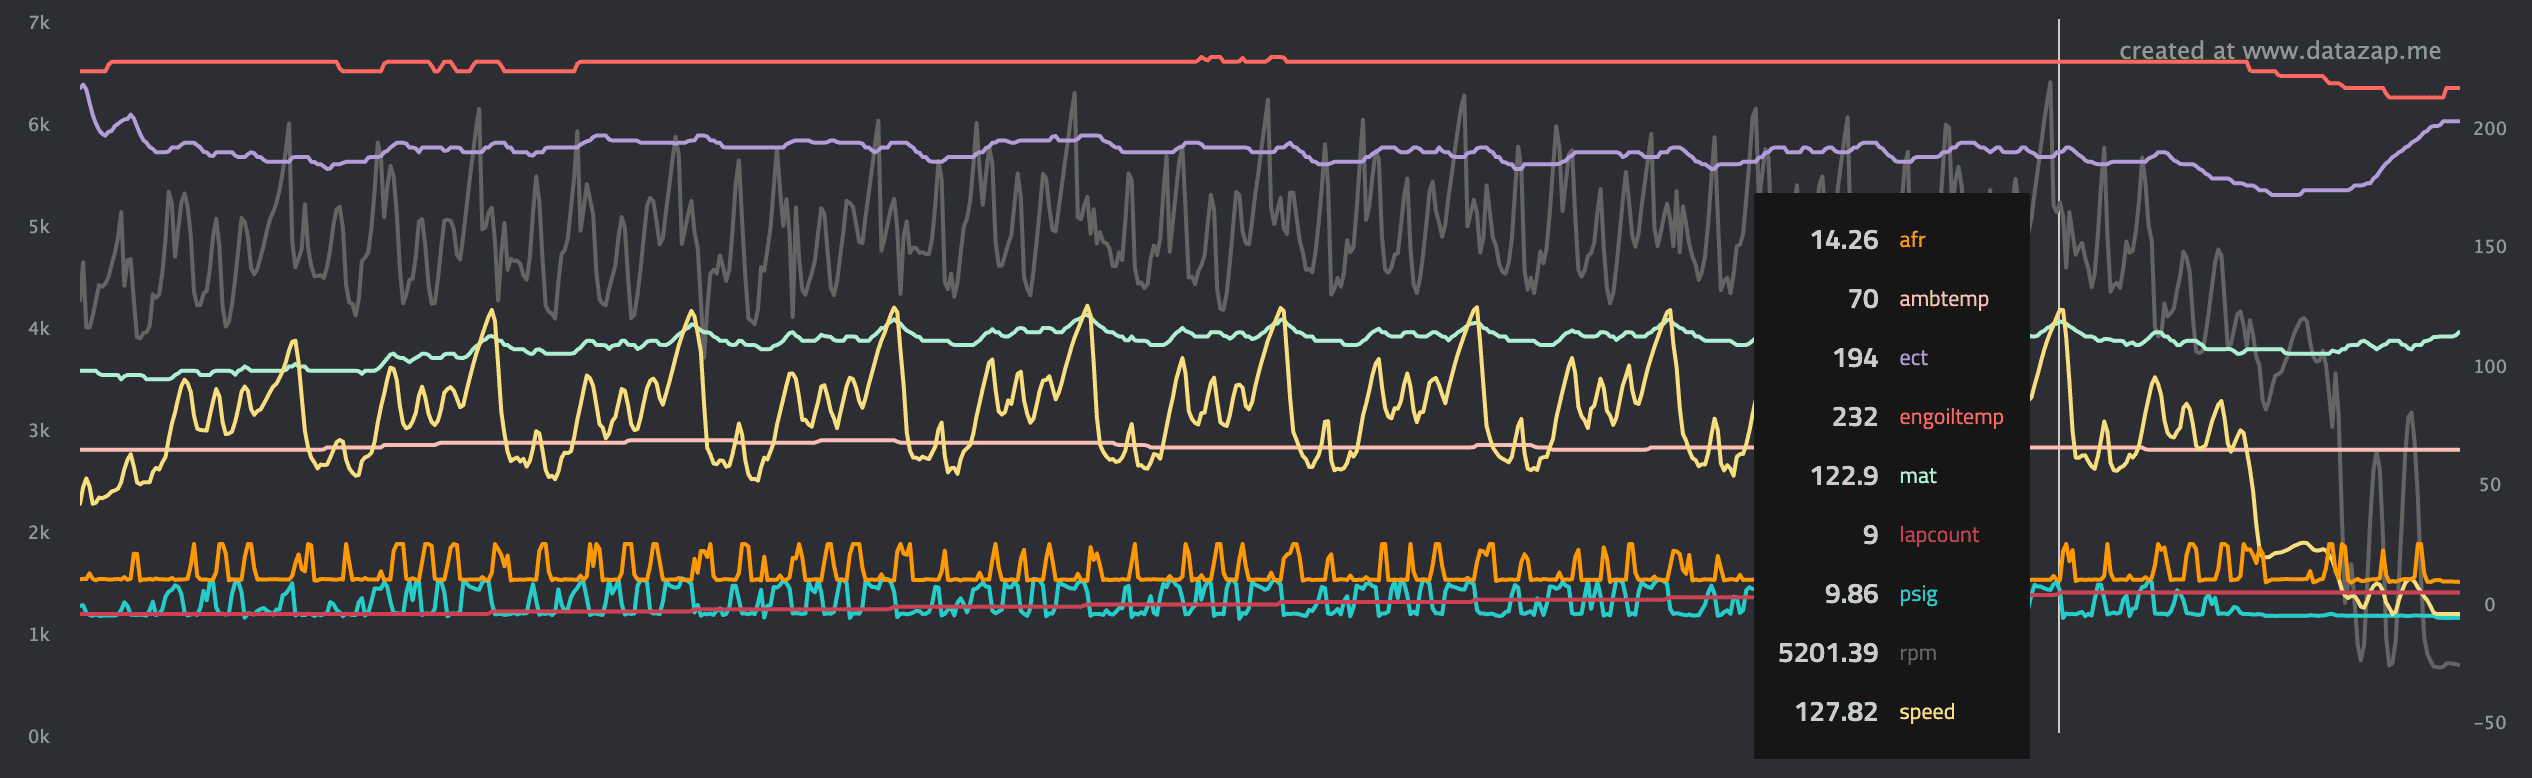Select the "3k" left axis label
This screenshot has width=2532, height=778.
(39, 431)
